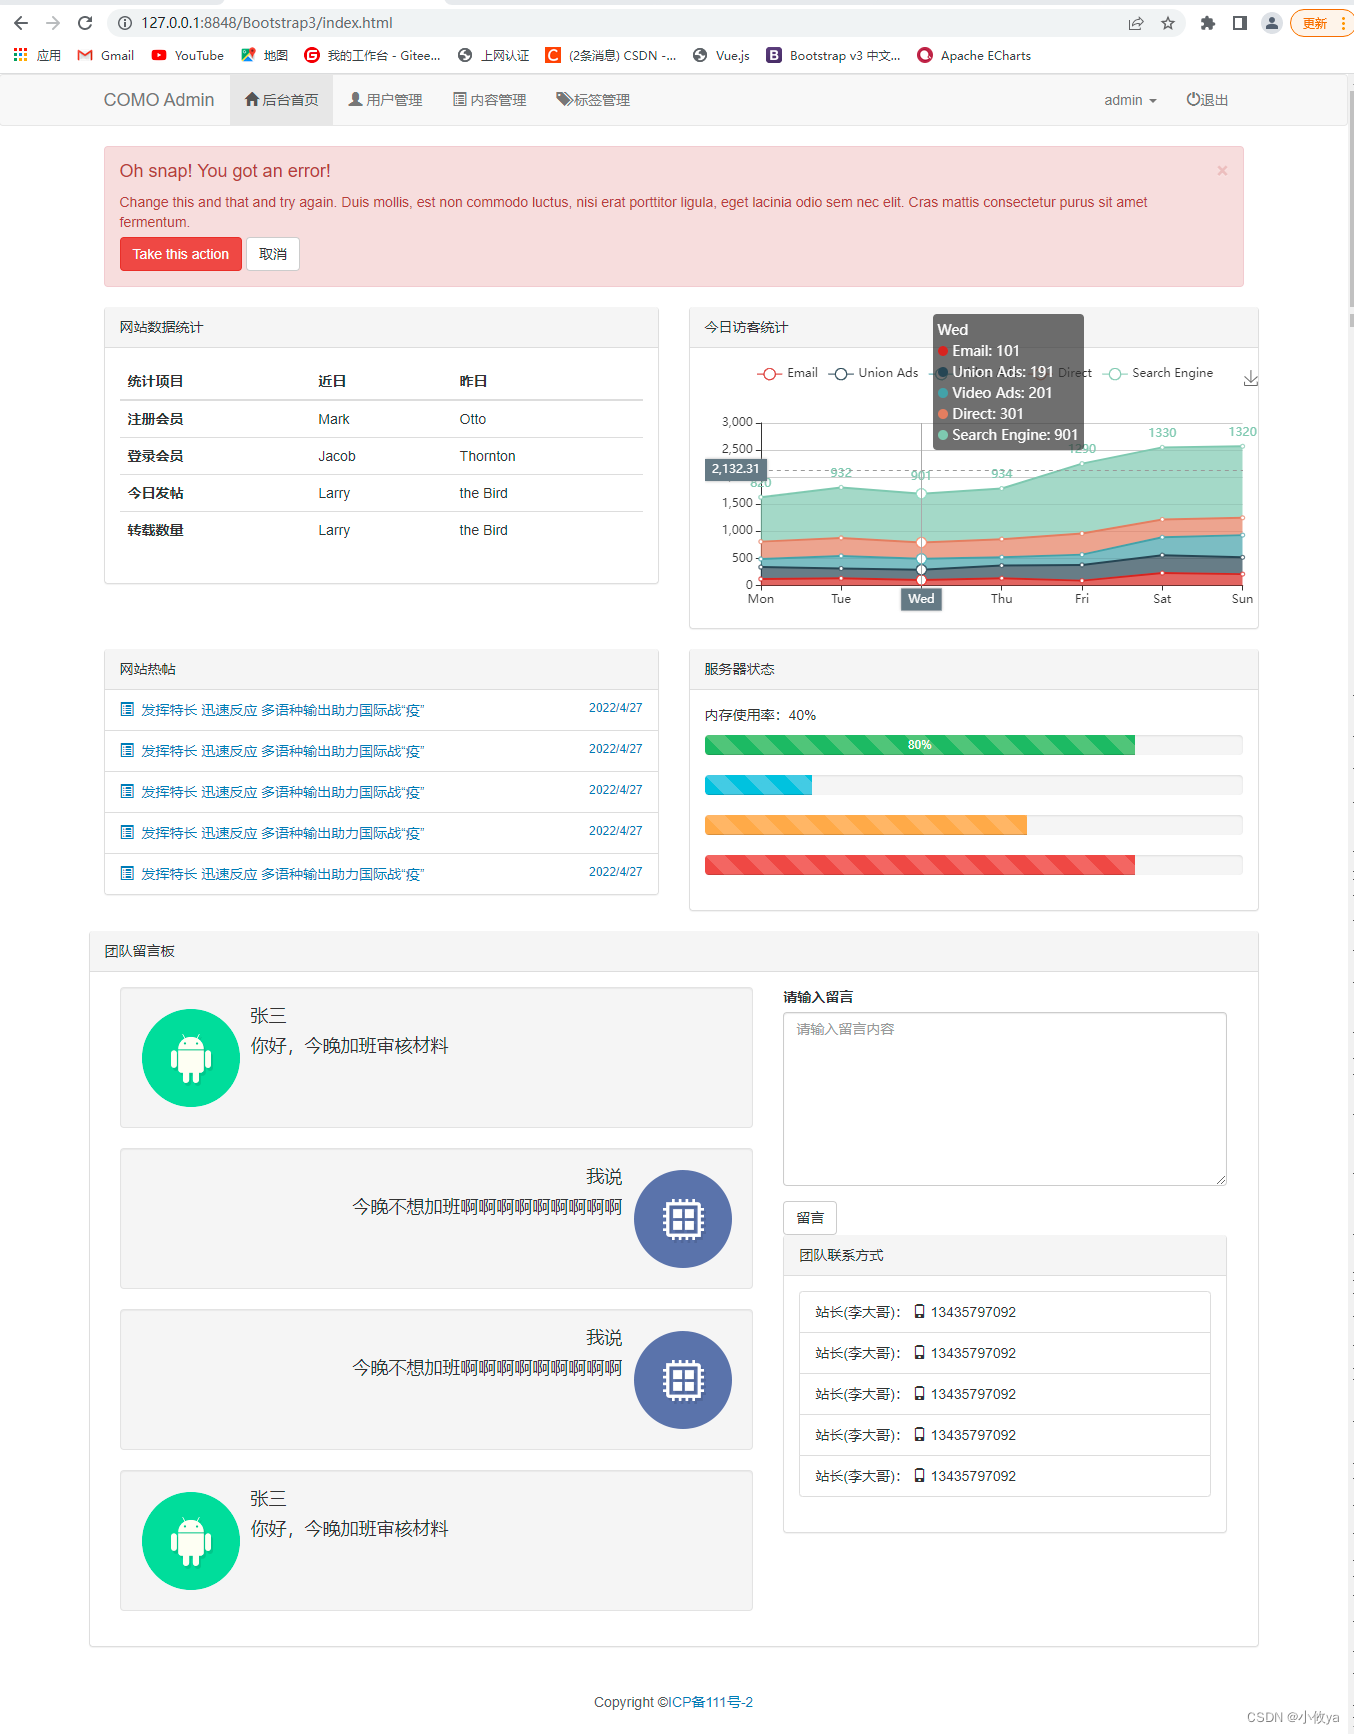The height and width of the screenshot is (1734, 1354).
Task: Click the 转载数量 row label
Action: tap(155, 530)
